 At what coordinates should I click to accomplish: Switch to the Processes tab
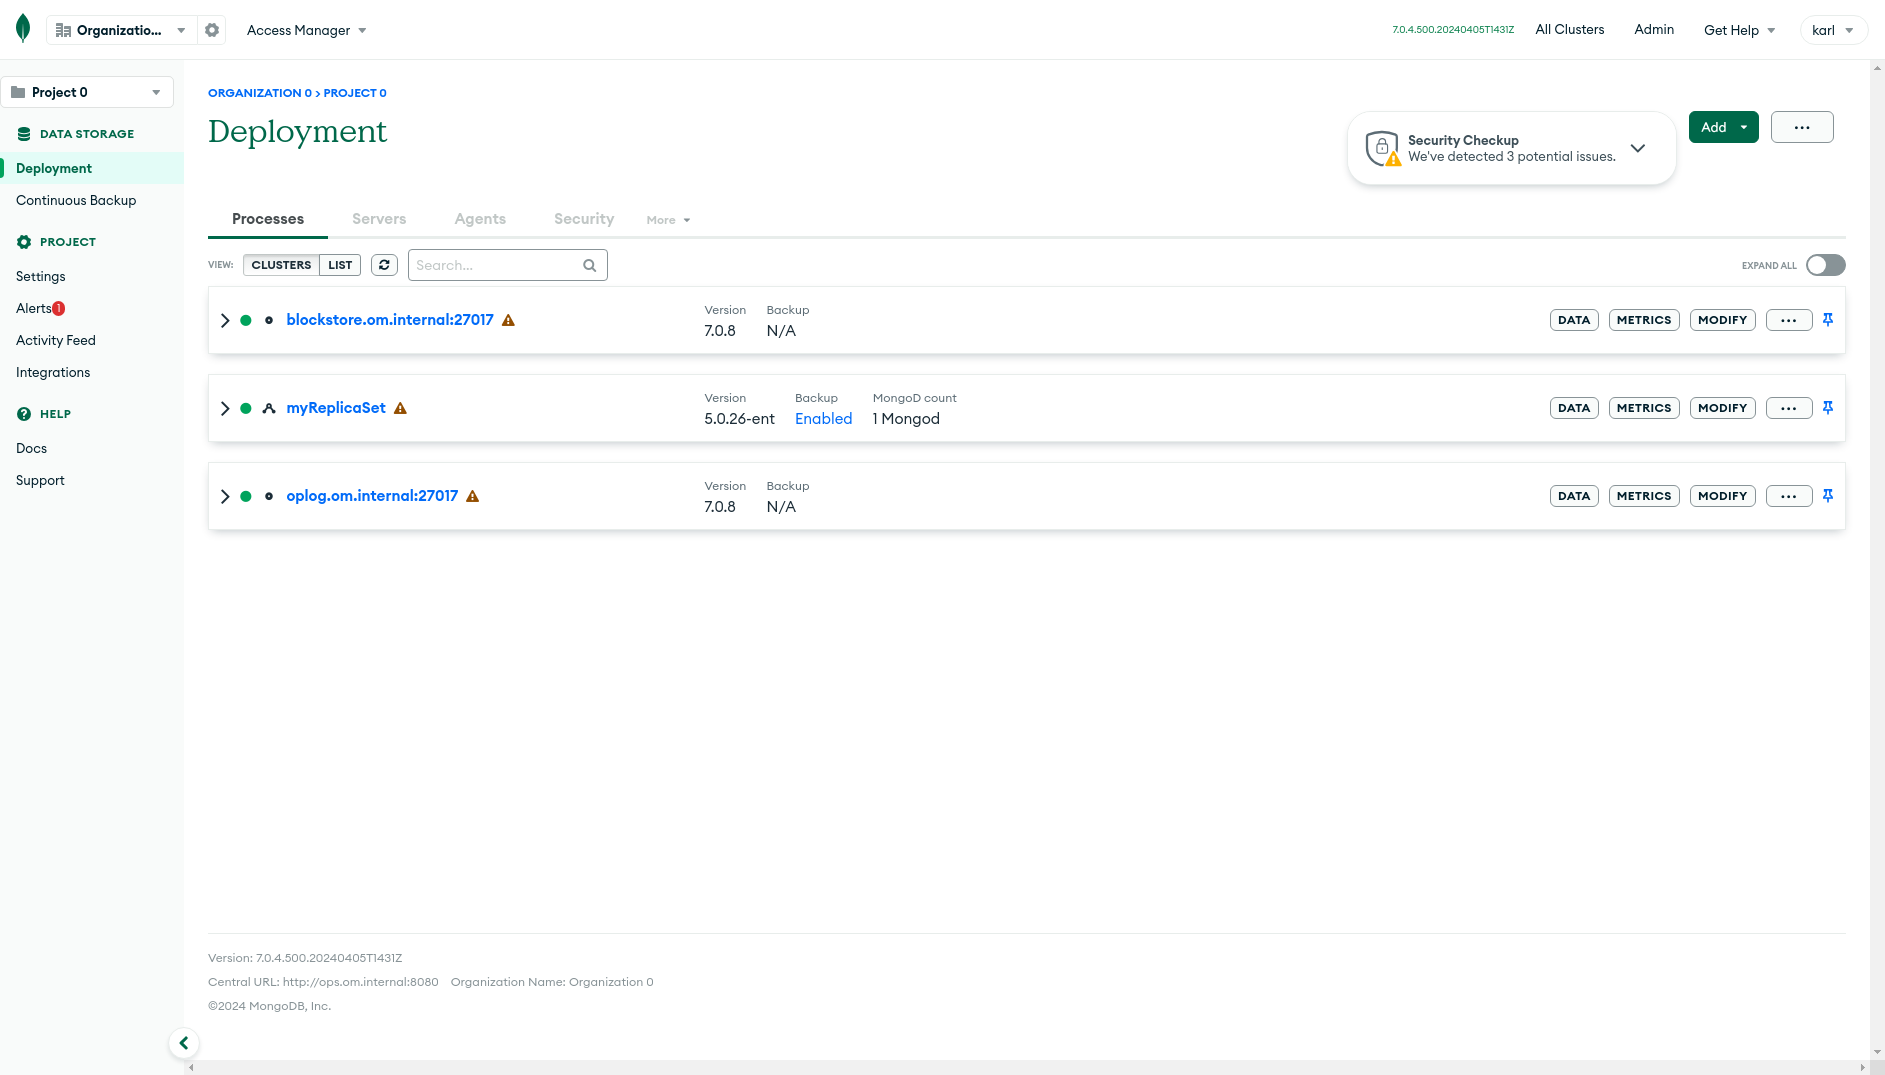[268, 219]
